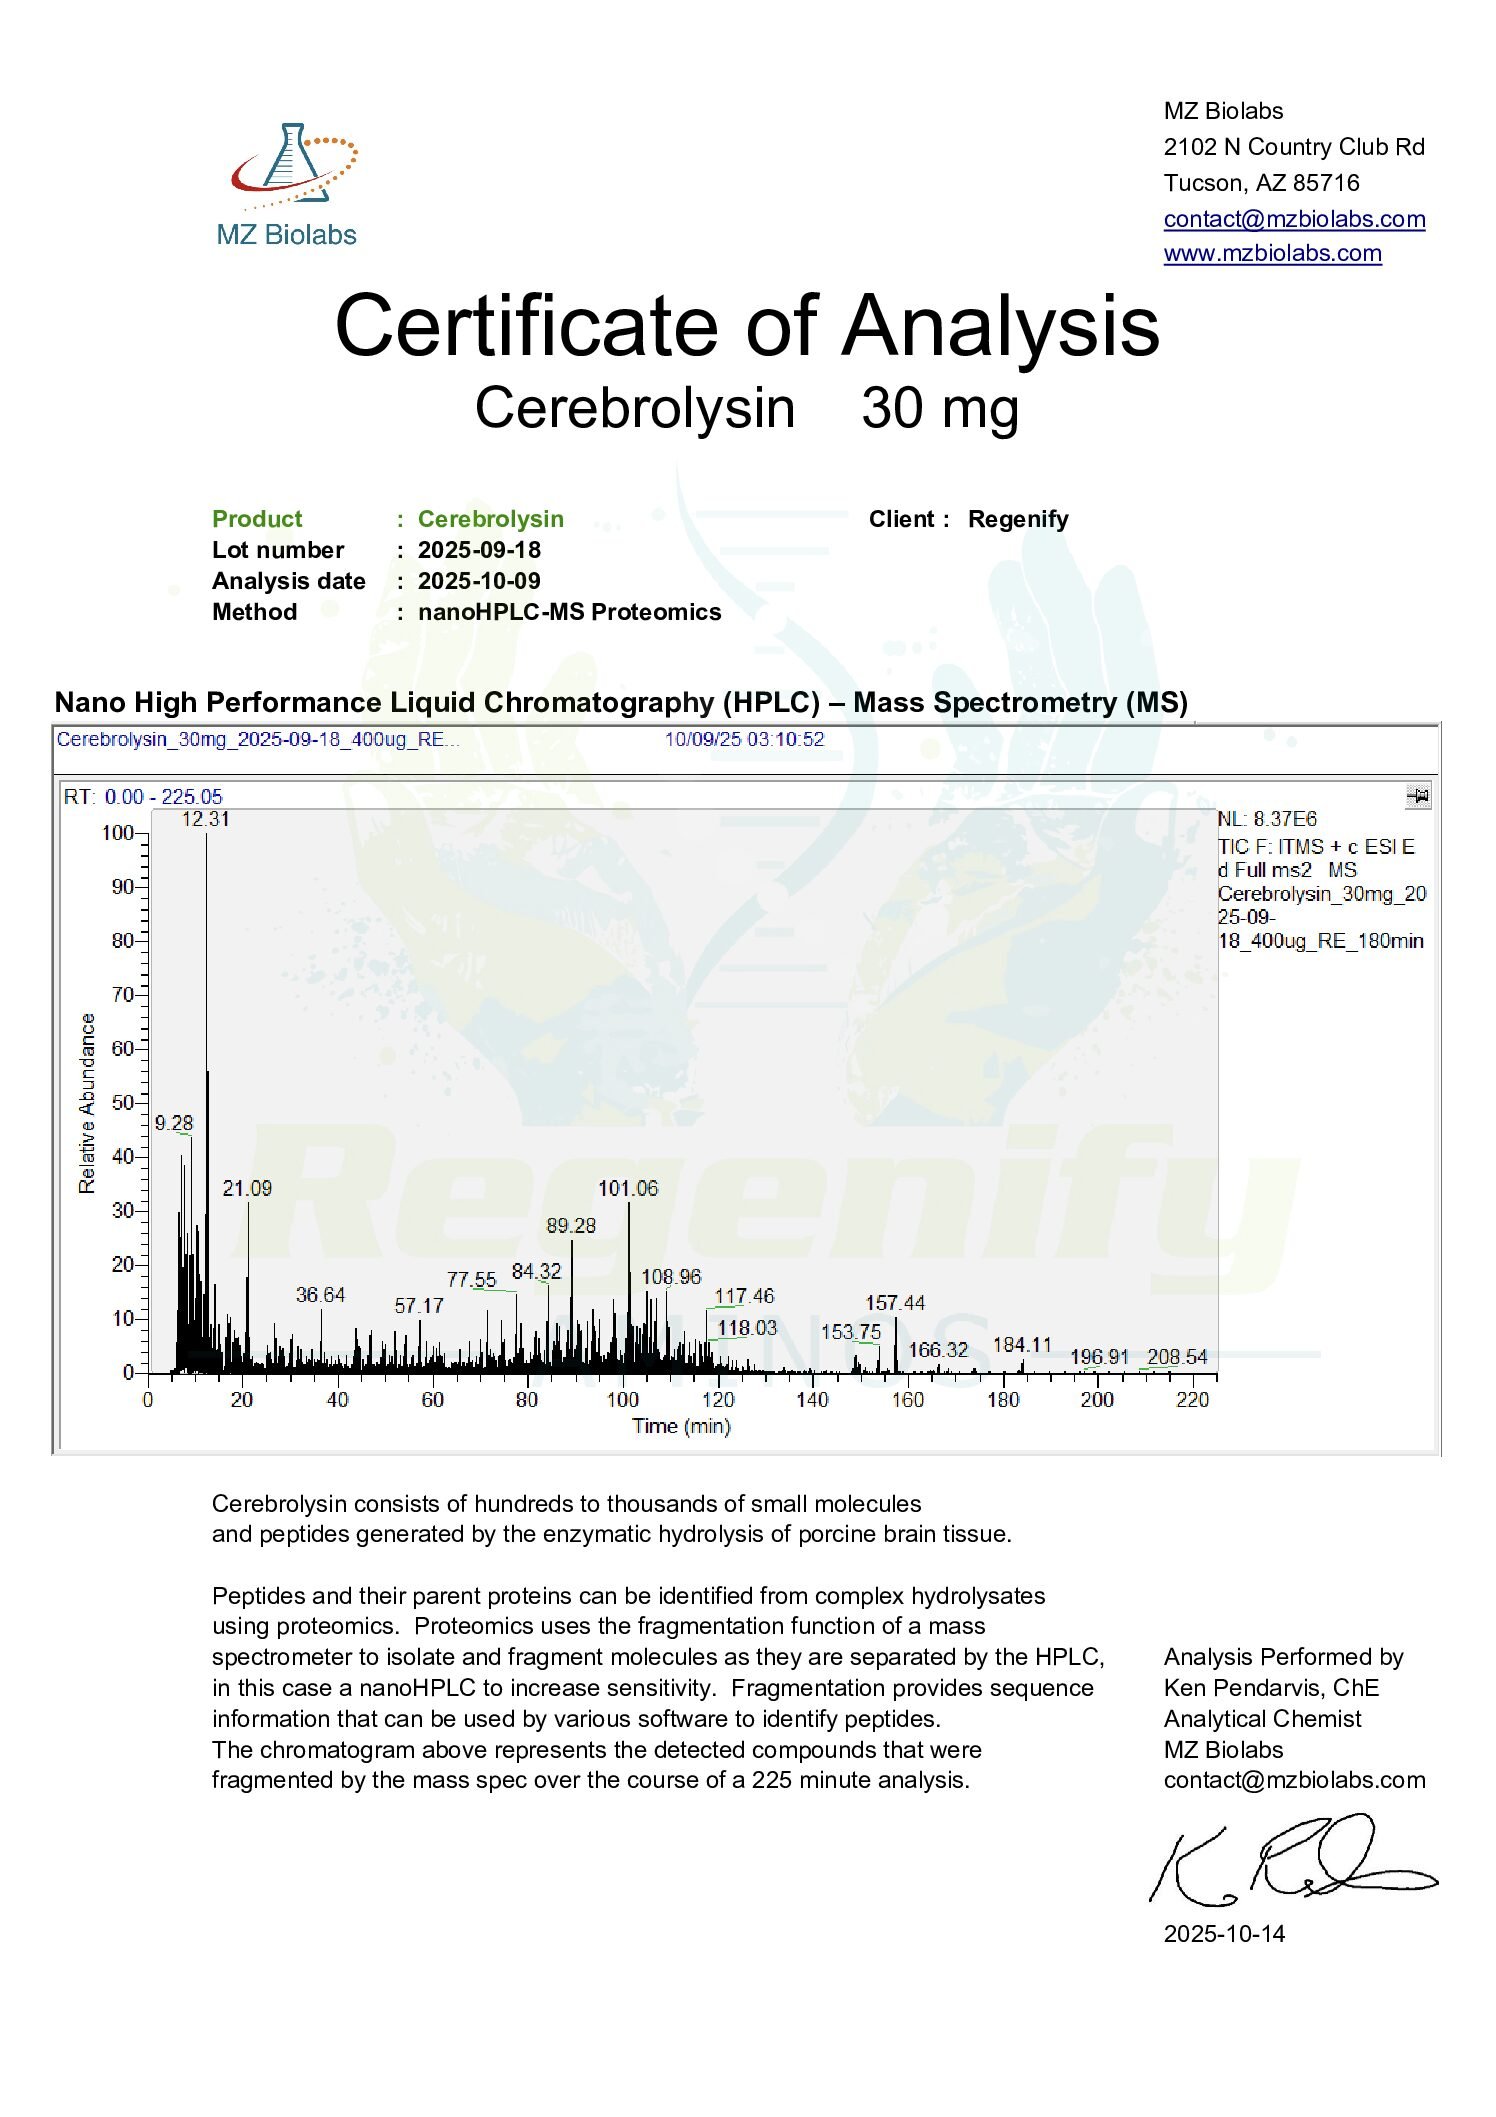The image size is (1496, 2117).
Task: Click the pin icon on chromatogram panel
Action: point(1418,796)
